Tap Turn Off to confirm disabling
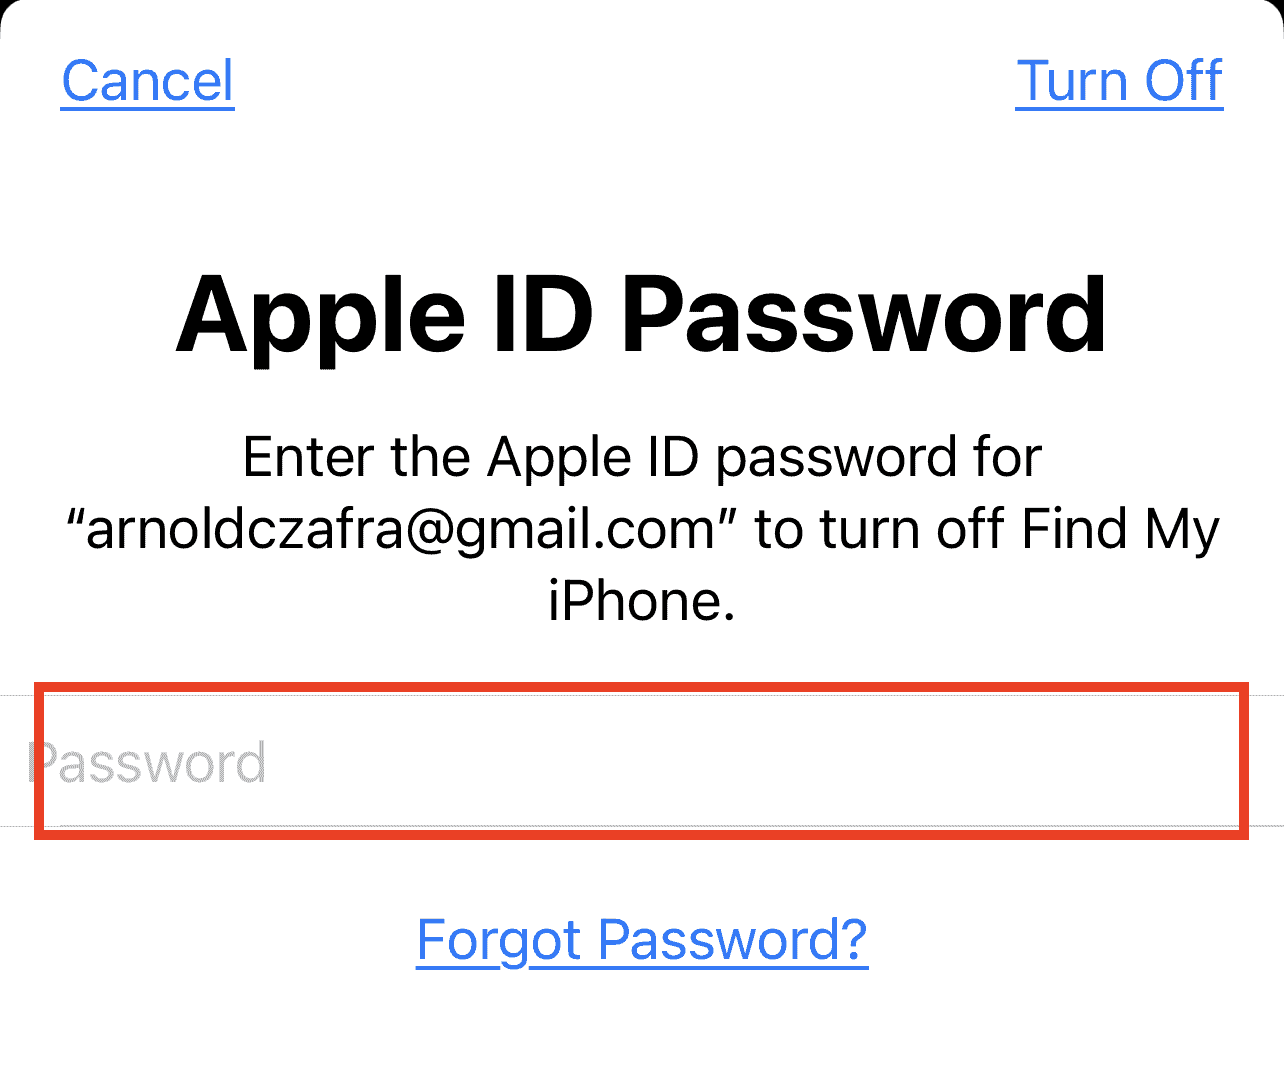The image size is (1284, 1072). [x=1119, y=81]
